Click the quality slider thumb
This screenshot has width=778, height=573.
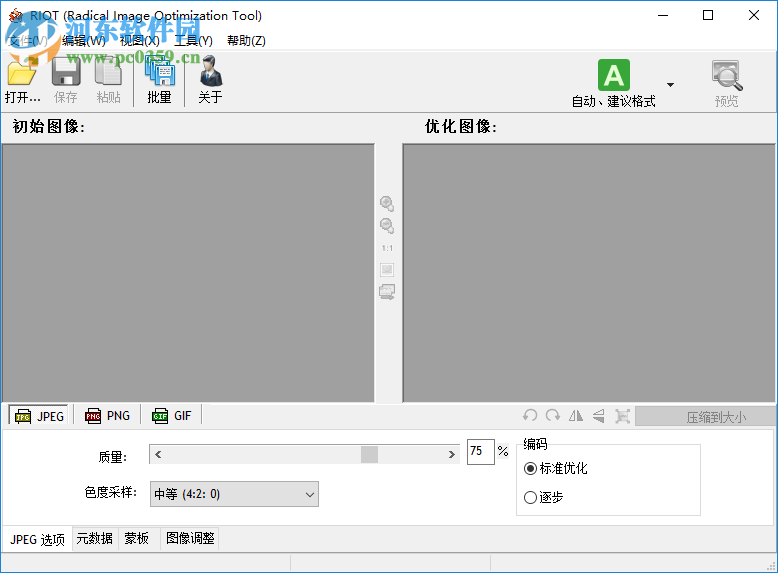[369, 454]
